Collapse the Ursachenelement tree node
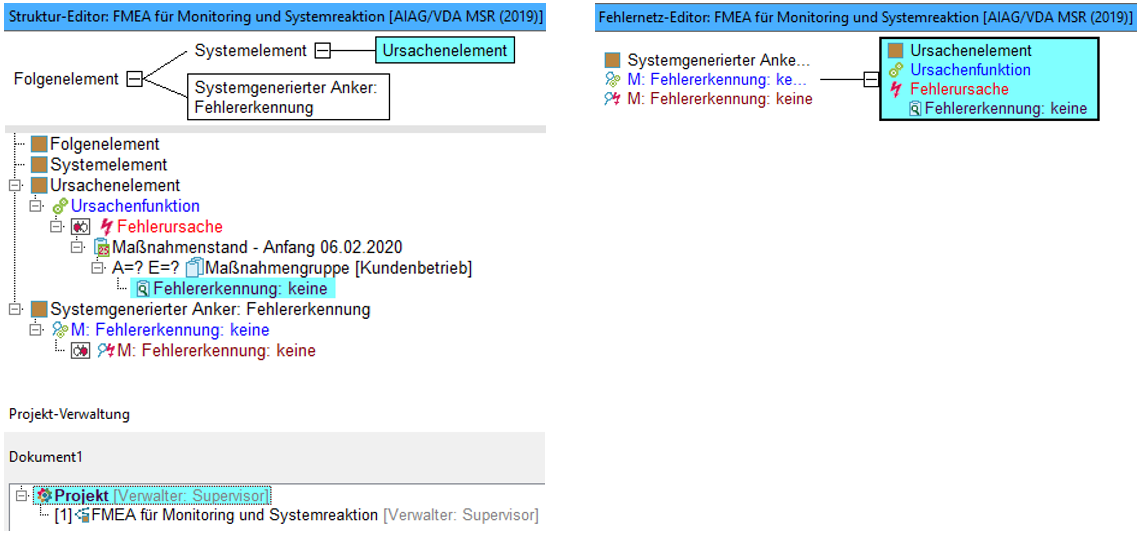This screenshot has width=1140, height=540. pos(12,185)
